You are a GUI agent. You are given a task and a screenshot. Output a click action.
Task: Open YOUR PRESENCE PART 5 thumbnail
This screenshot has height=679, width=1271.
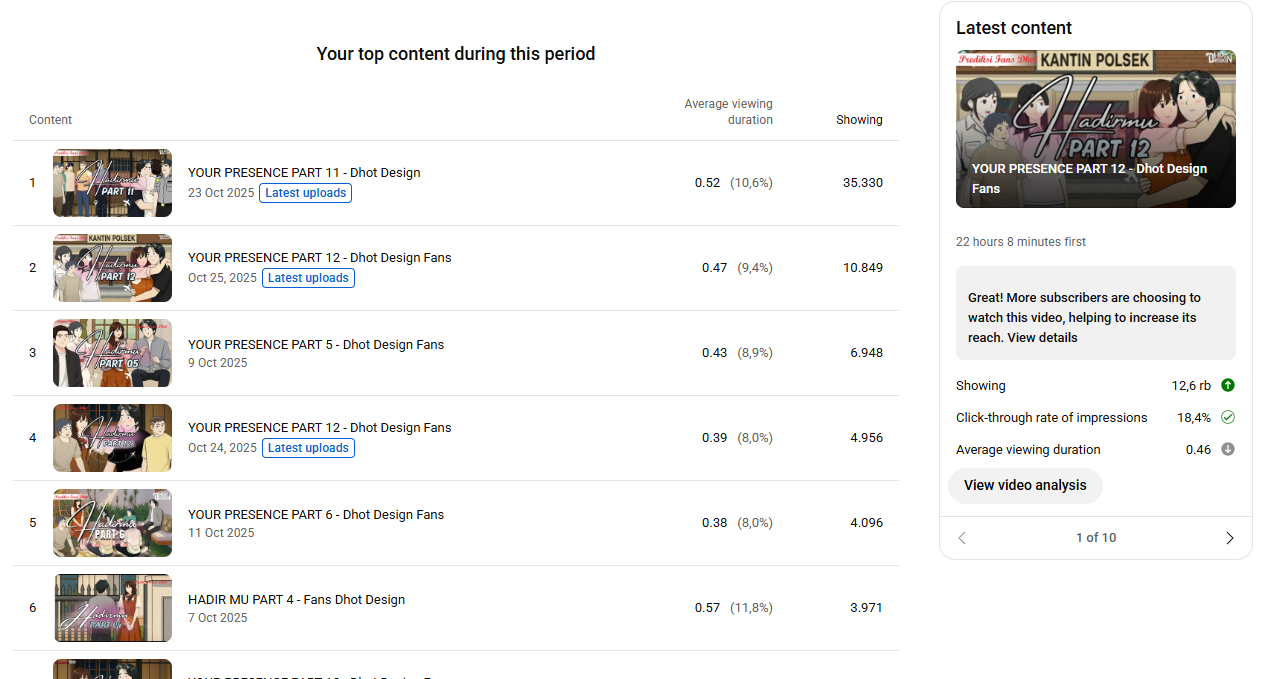coord(112,353)
